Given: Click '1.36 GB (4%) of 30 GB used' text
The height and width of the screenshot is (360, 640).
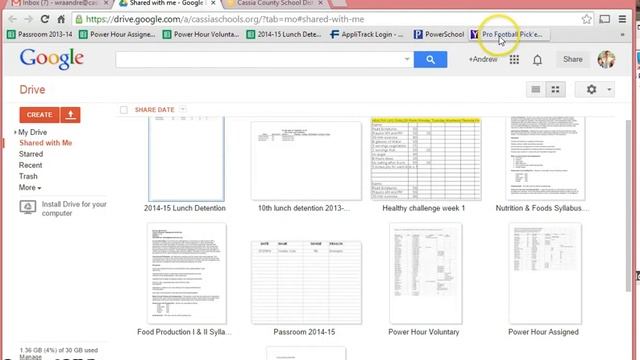Looking at the screenshot, I should pos(59,350).
